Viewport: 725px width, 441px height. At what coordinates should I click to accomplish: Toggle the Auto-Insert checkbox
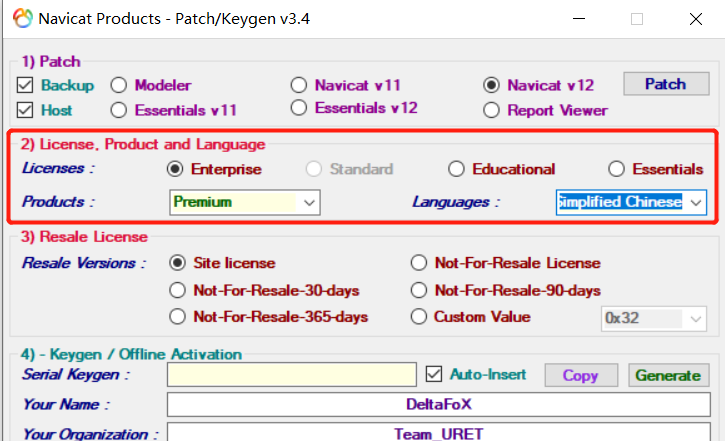click(434, 374)
